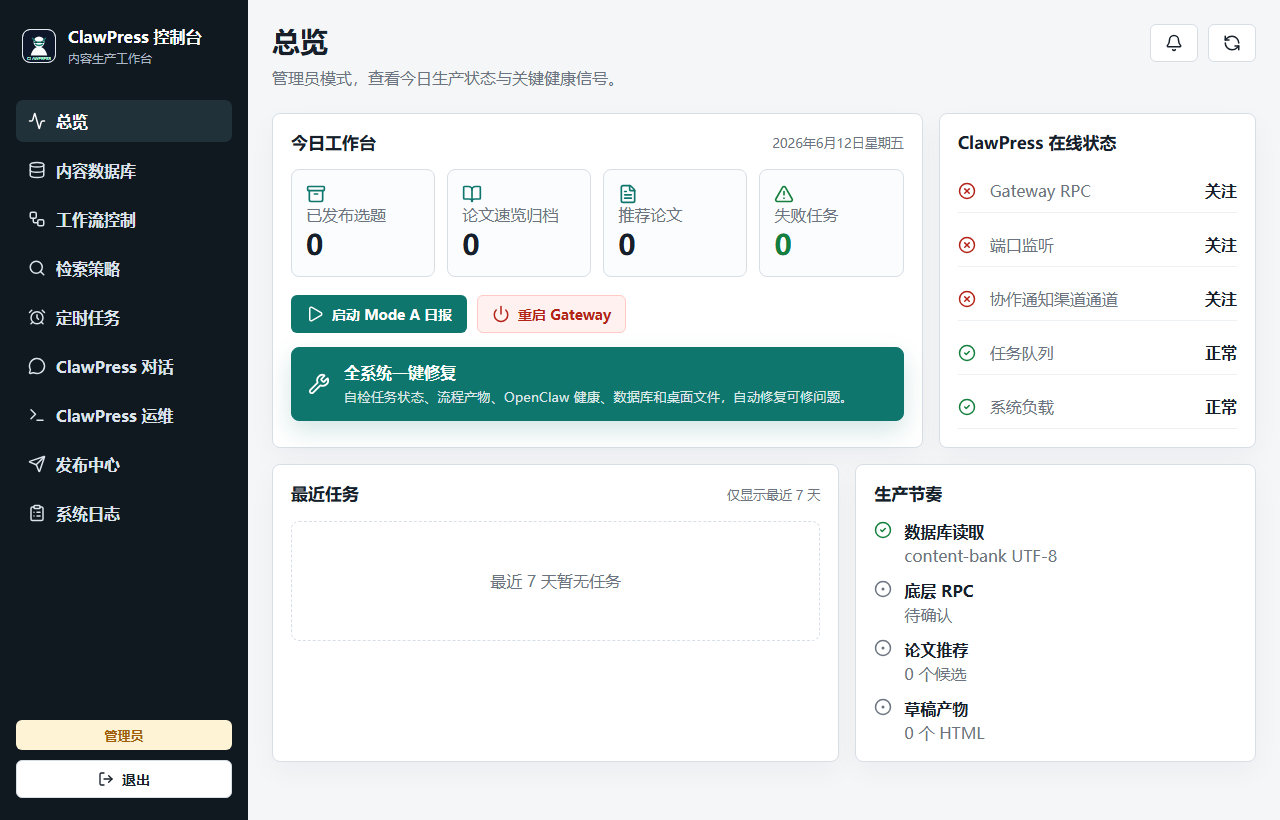Click the date 2026年6月12日星期五
Image resolution: width=1280 pixels, height=820 pixels.
838,143
